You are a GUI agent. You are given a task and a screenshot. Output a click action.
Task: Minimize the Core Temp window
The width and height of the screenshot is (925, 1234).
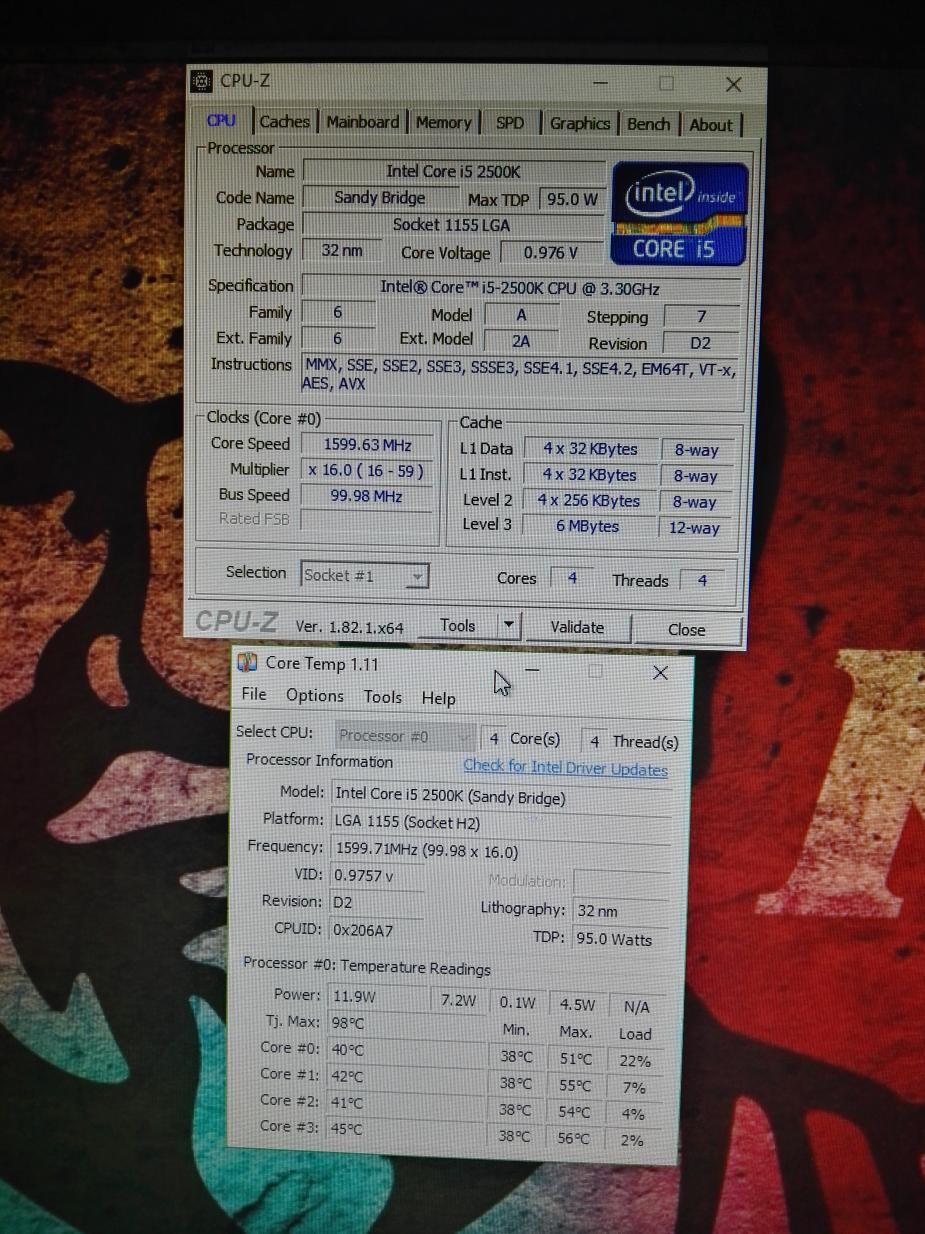(532, 668)
